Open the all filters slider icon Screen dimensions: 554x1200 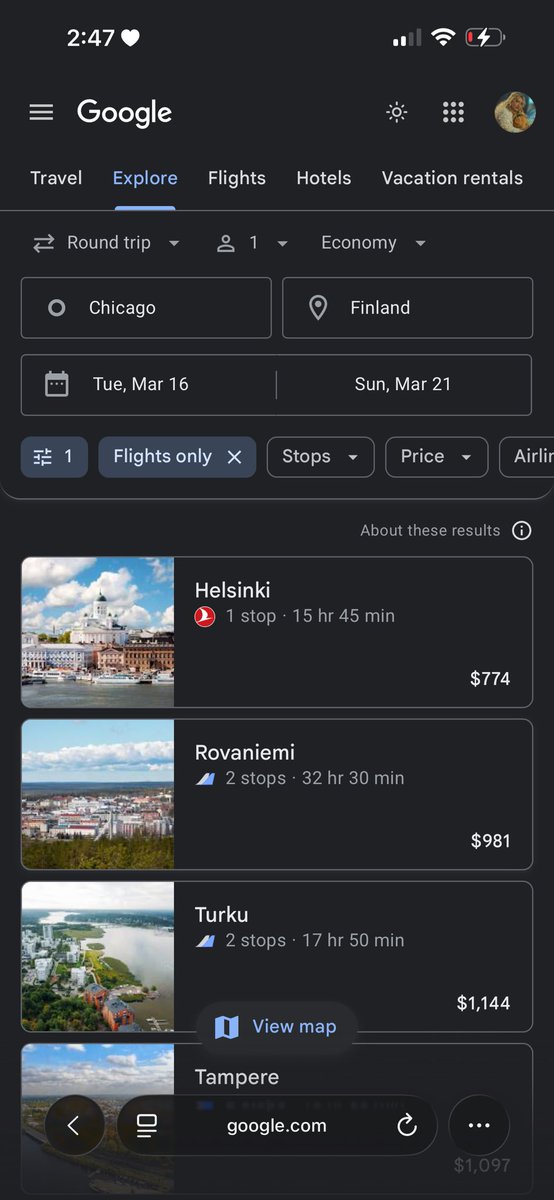[x=55, y=457]
